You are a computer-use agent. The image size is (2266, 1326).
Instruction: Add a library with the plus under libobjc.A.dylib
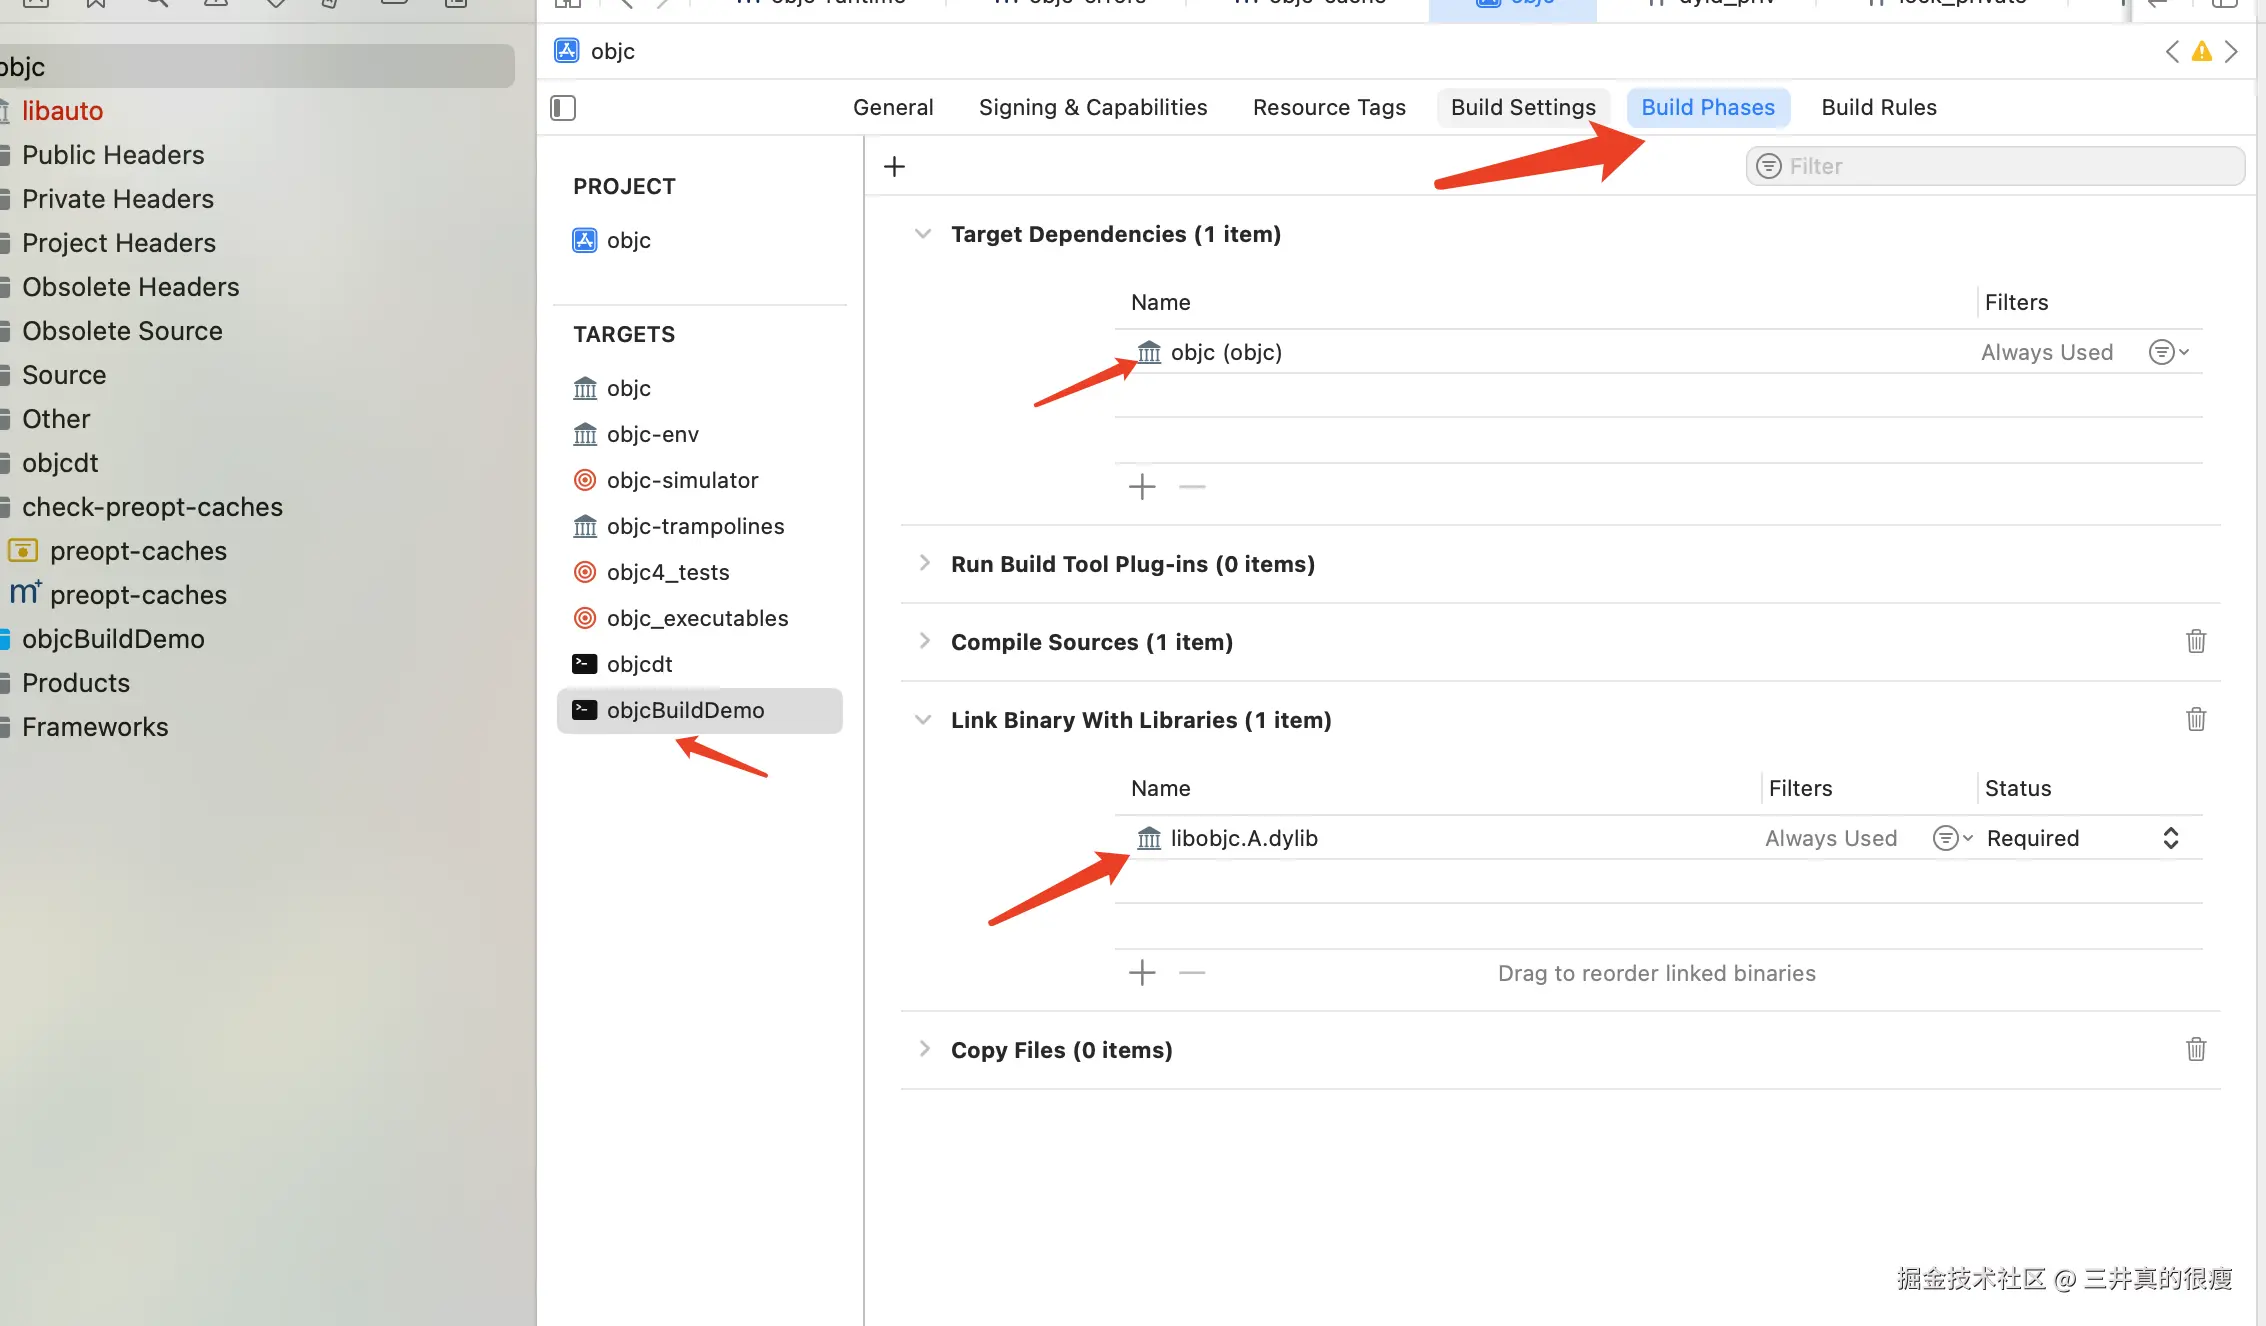(x=1141, y=972)
